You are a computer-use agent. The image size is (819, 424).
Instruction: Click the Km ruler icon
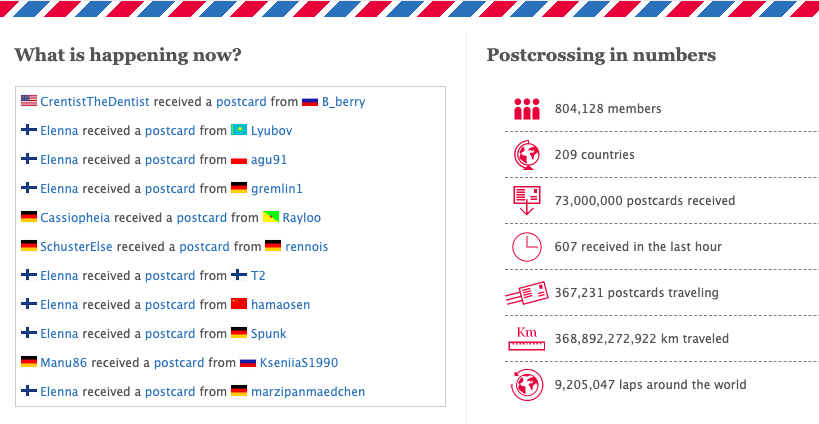pyautogui.click(x=526, y=339)
